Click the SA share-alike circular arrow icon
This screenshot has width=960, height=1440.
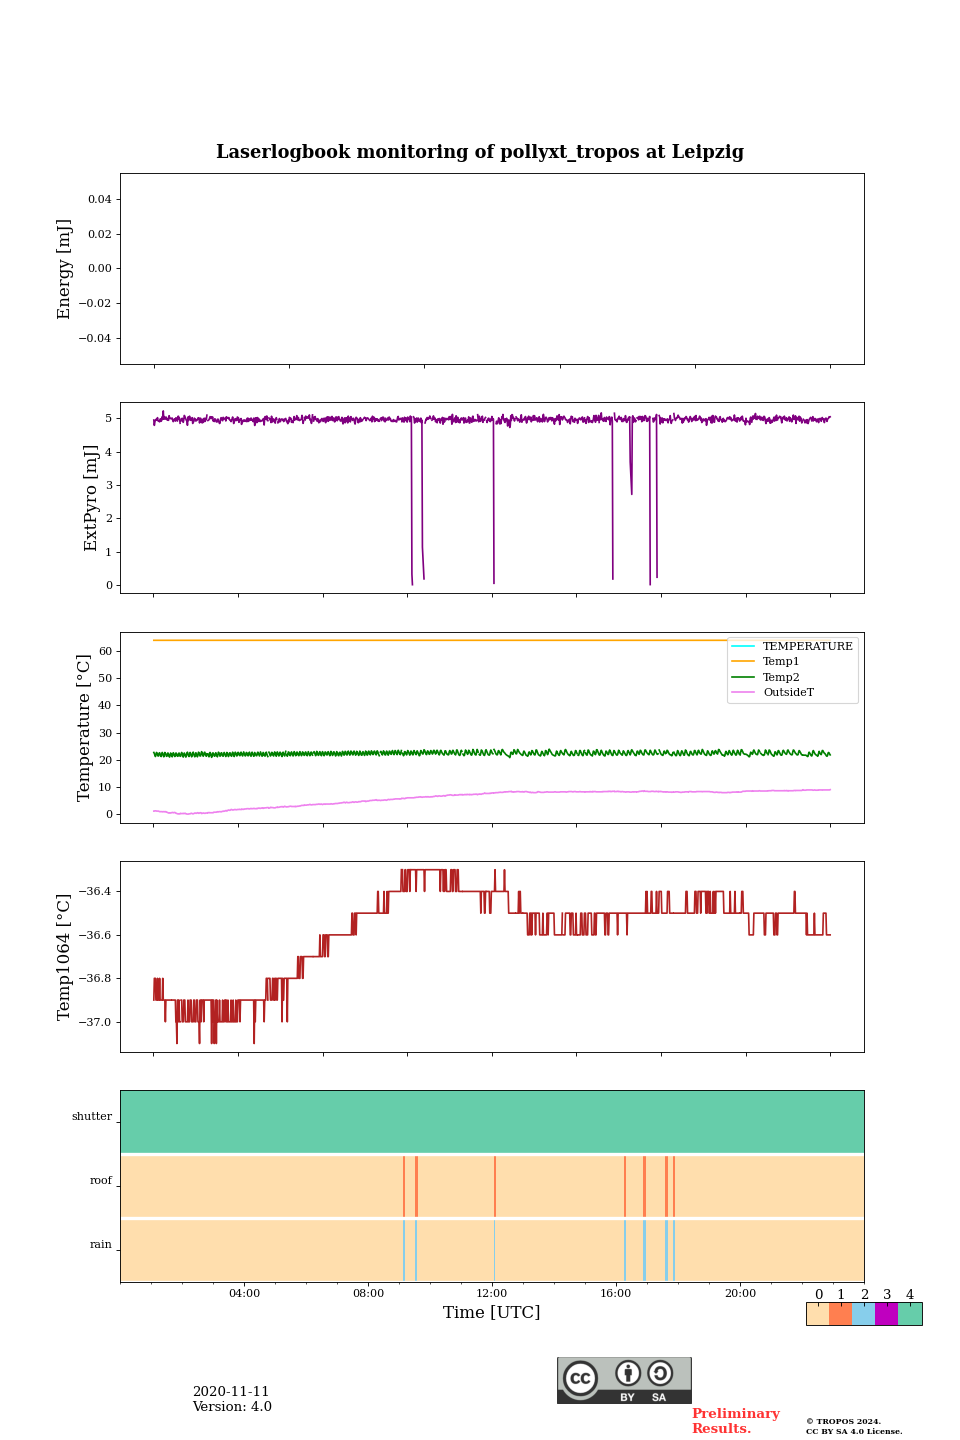point(660,1373)
